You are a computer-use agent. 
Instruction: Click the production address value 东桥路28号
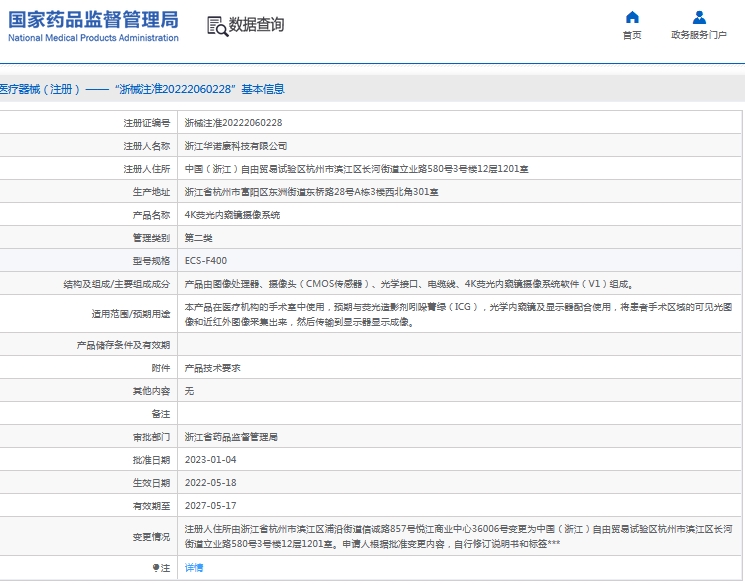tap(311, 192)
